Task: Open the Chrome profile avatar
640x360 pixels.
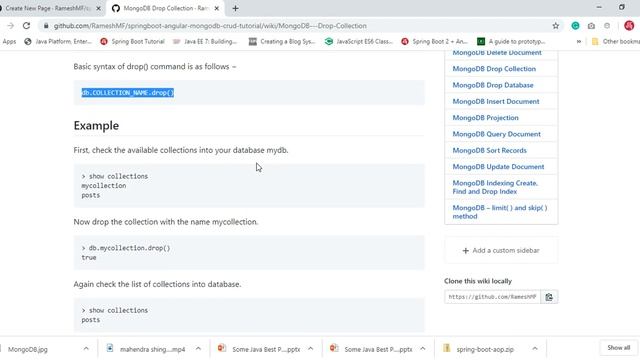Action: 629,26
